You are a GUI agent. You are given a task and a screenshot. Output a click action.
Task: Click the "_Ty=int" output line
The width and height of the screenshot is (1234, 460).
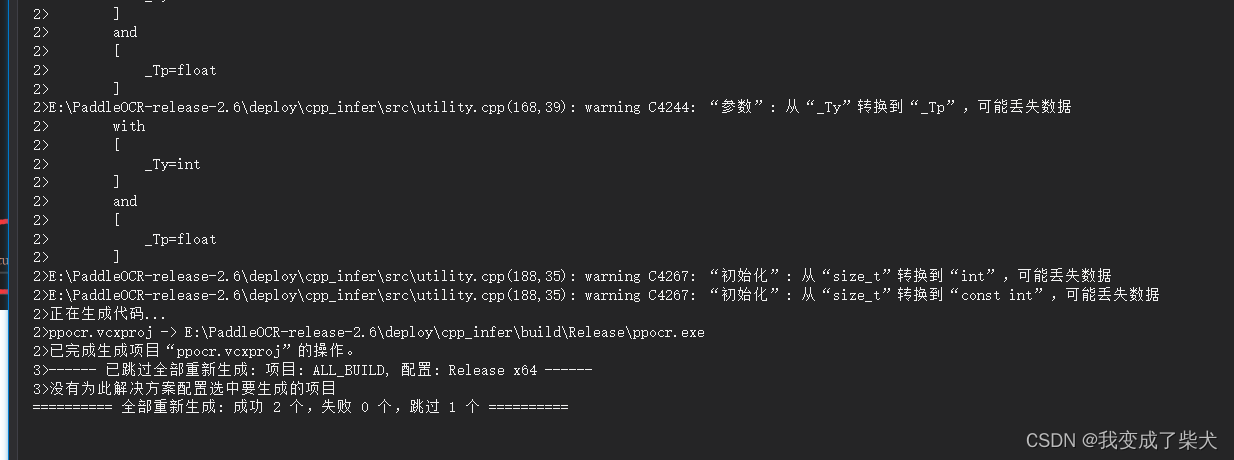[x=172, y=164]
